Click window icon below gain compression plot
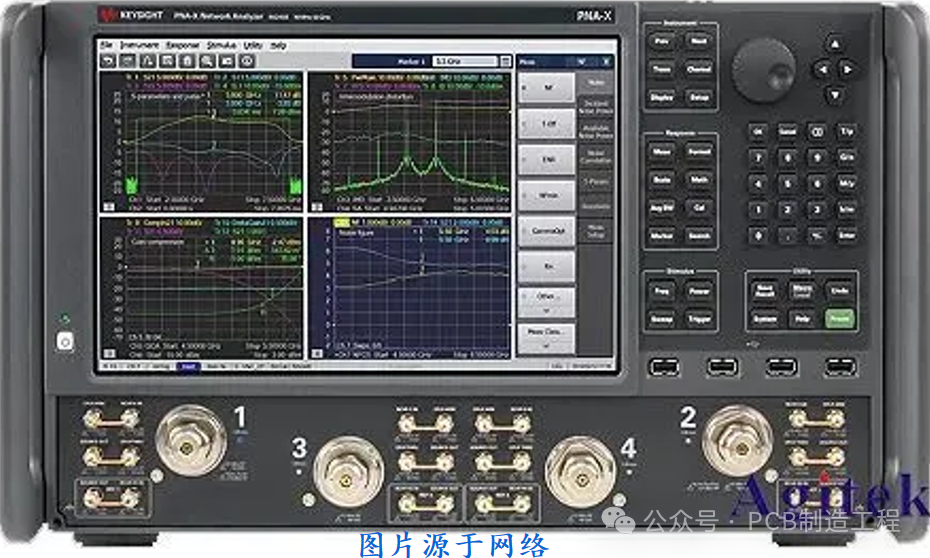Image resolution: width=930 pixels, height=558 pixels. (109, 353)
